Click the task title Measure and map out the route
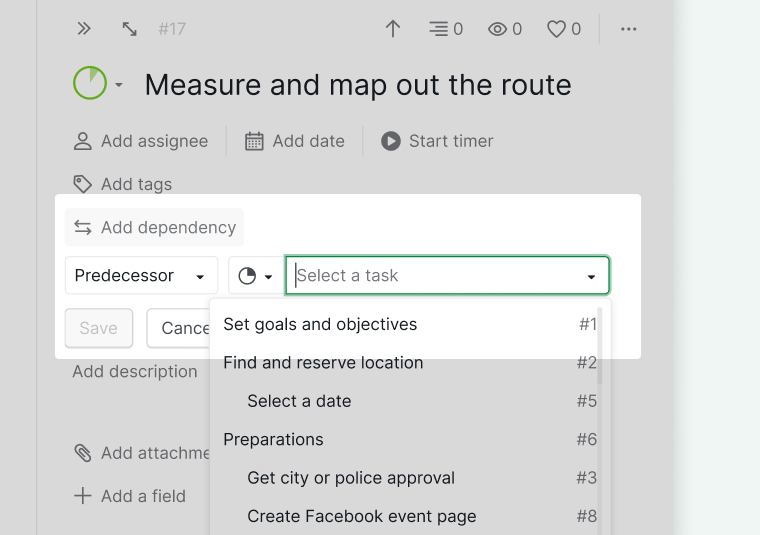 [x=358, y=85]
